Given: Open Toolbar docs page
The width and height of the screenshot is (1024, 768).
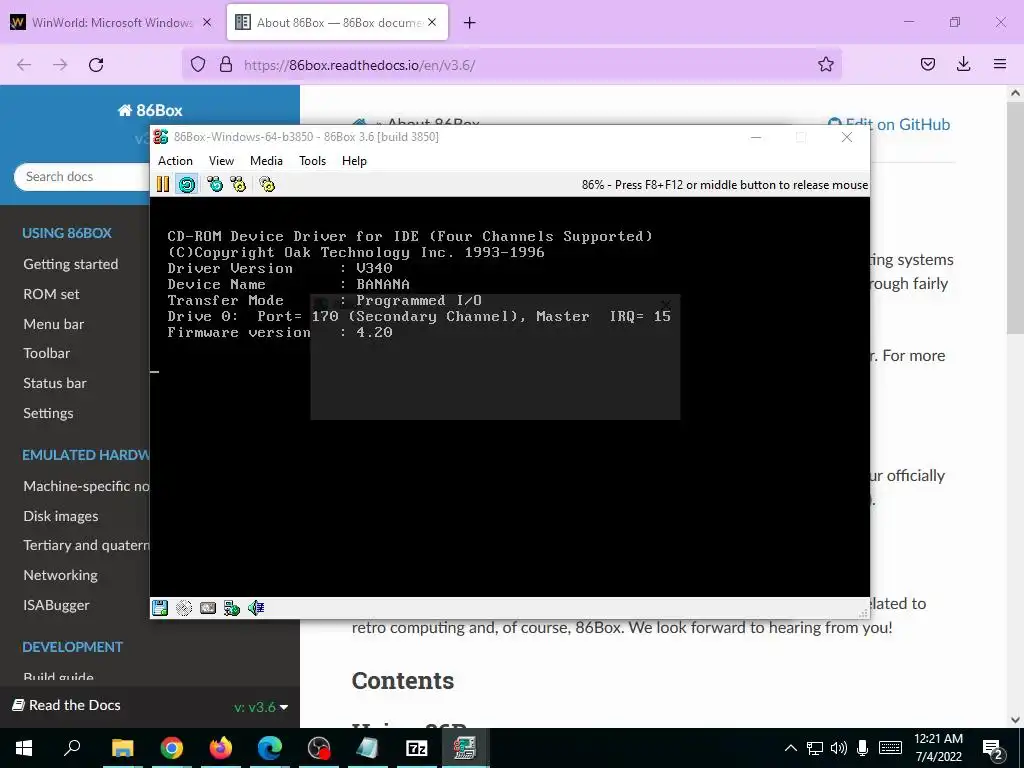Looking at the screenshot, I should pyautogui.click(x=46, y=353).
